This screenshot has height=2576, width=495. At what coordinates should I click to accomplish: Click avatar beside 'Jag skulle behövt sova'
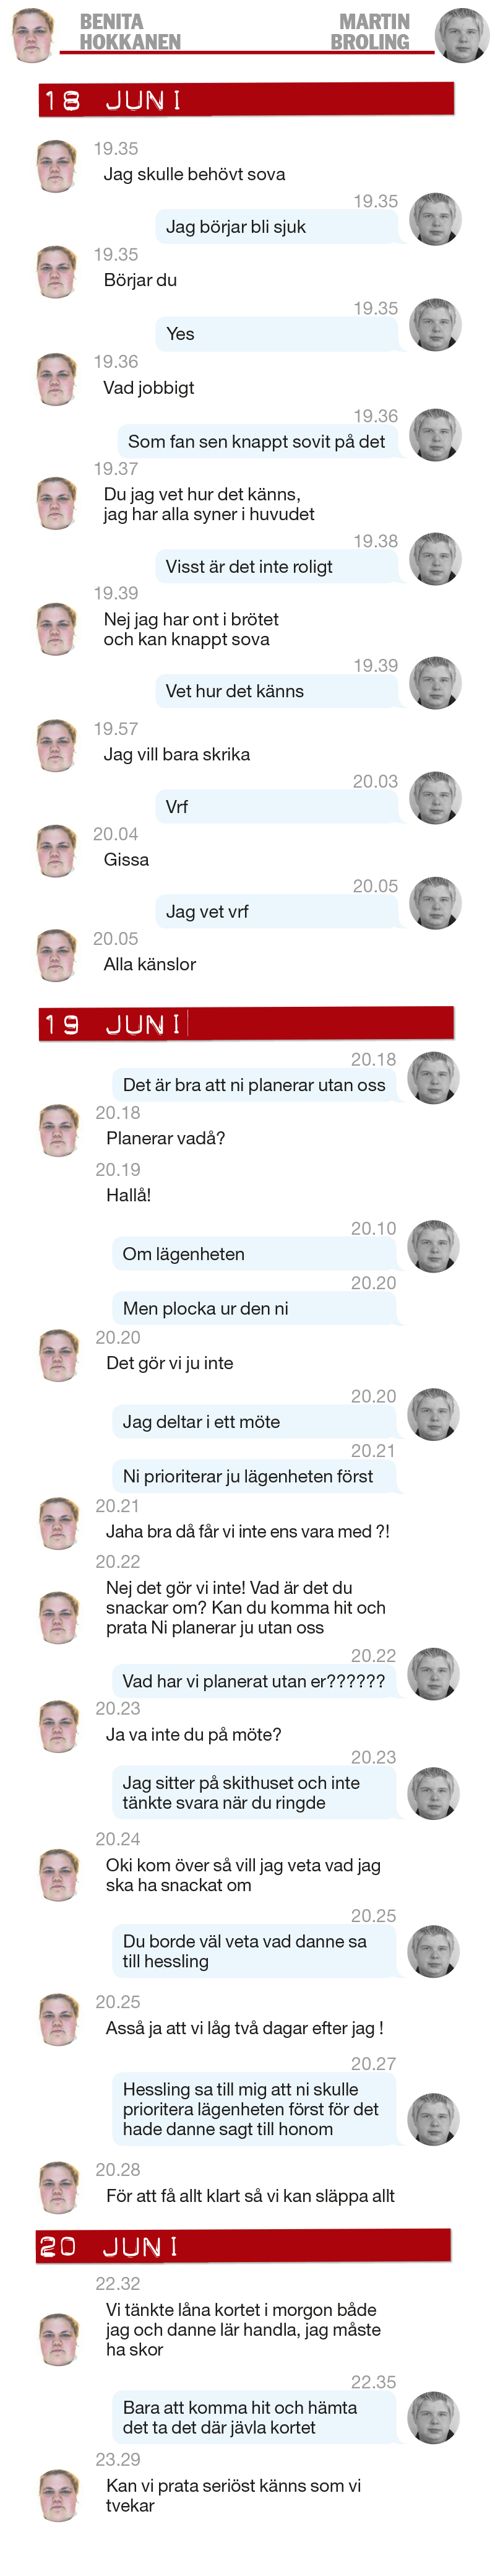(57, 166)
